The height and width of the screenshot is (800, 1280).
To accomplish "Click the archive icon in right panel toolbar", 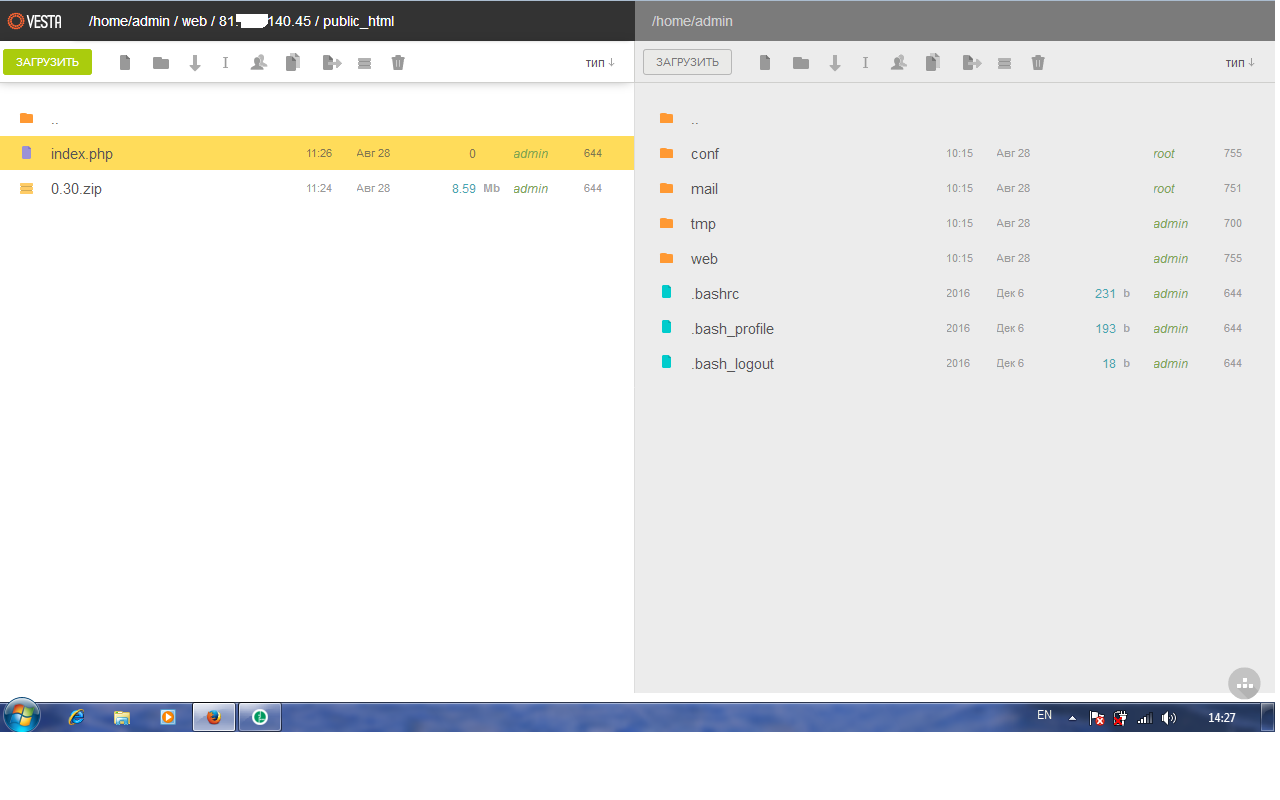I will 1004,63.
